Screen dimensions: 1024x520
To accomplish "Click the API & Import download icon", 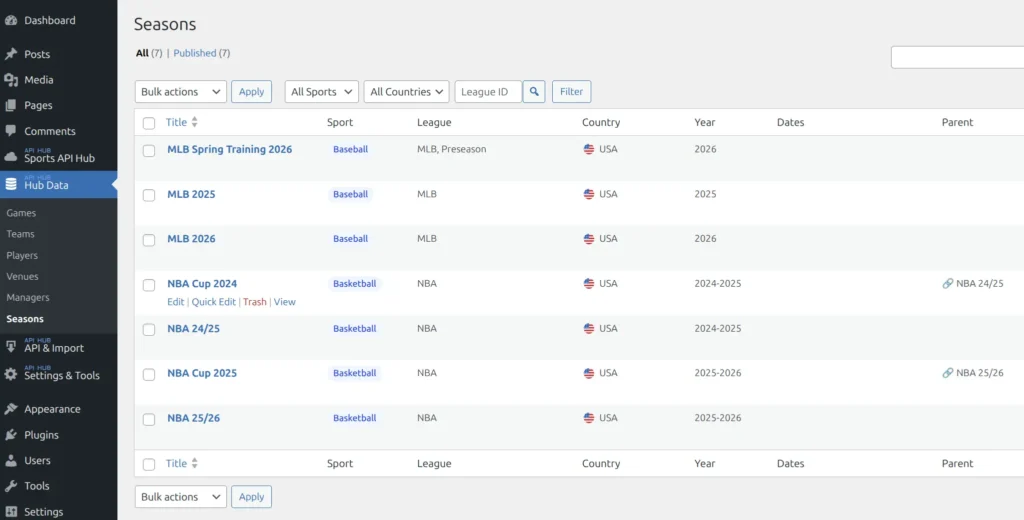I will (x=10, y=347).
